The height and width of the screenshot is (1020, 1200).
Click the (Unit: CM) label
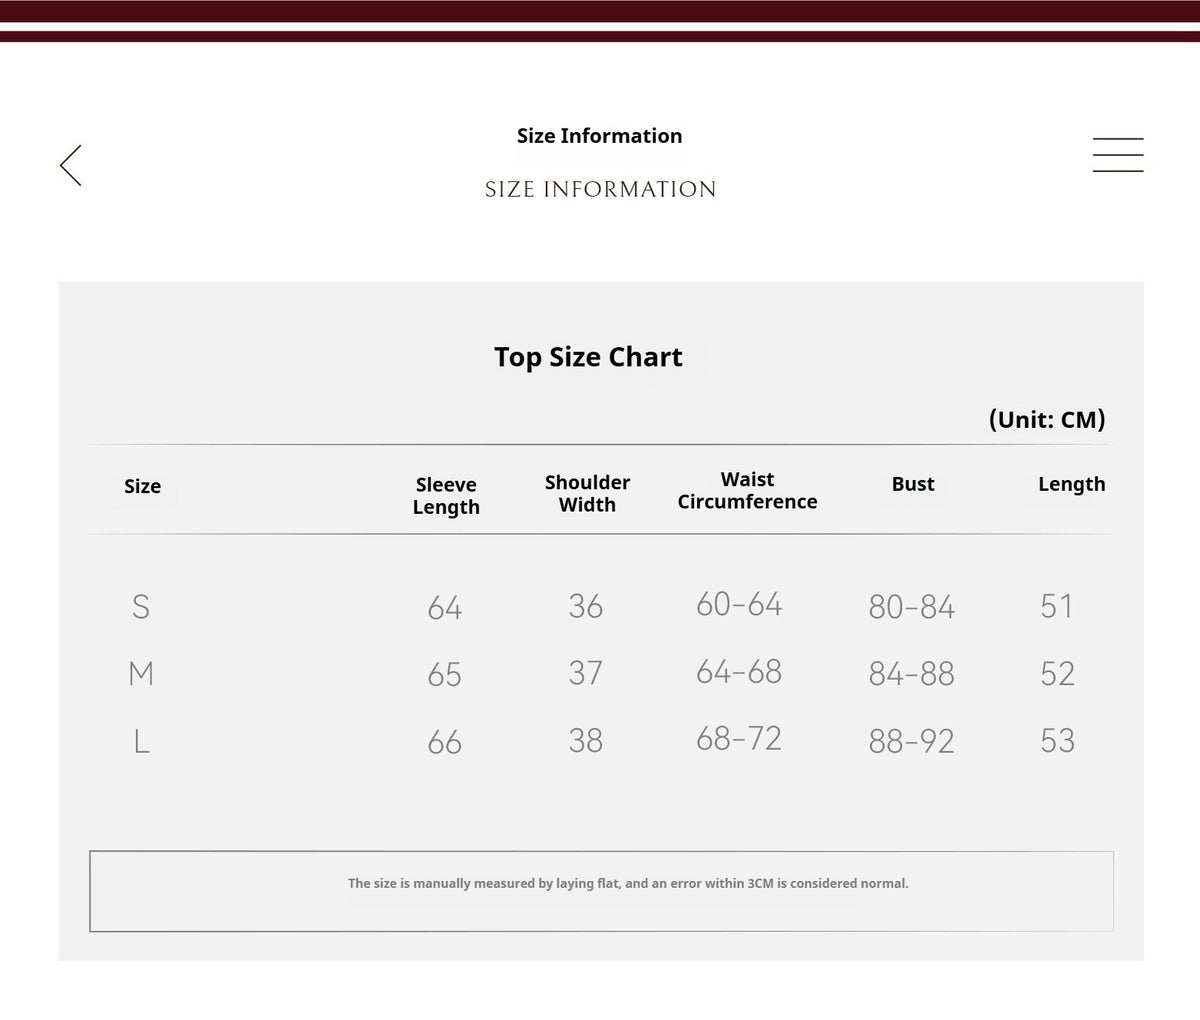(1047, 419)
